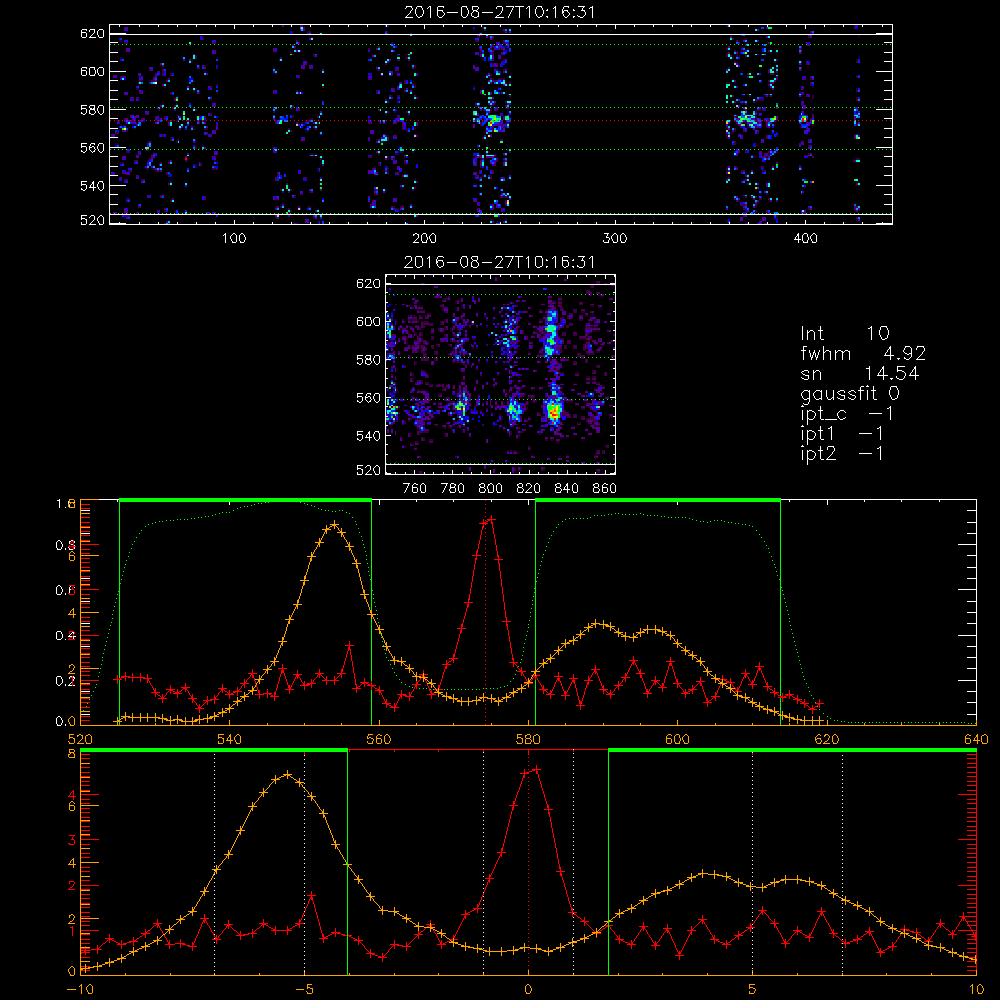Click orange x-axis label 640 on the profile plot
This screenshot has height=1000, width=1000.
click(x=976, y=739)
